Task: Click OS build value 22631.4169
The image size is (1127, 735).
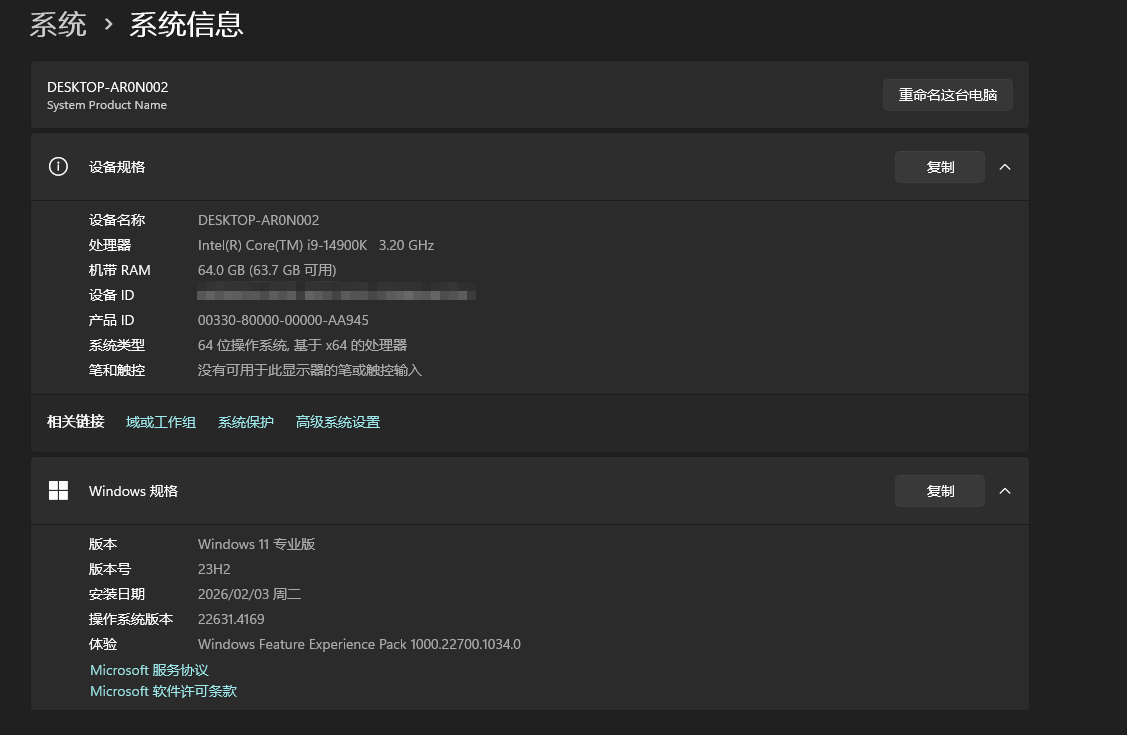Action: coord(231,619)
